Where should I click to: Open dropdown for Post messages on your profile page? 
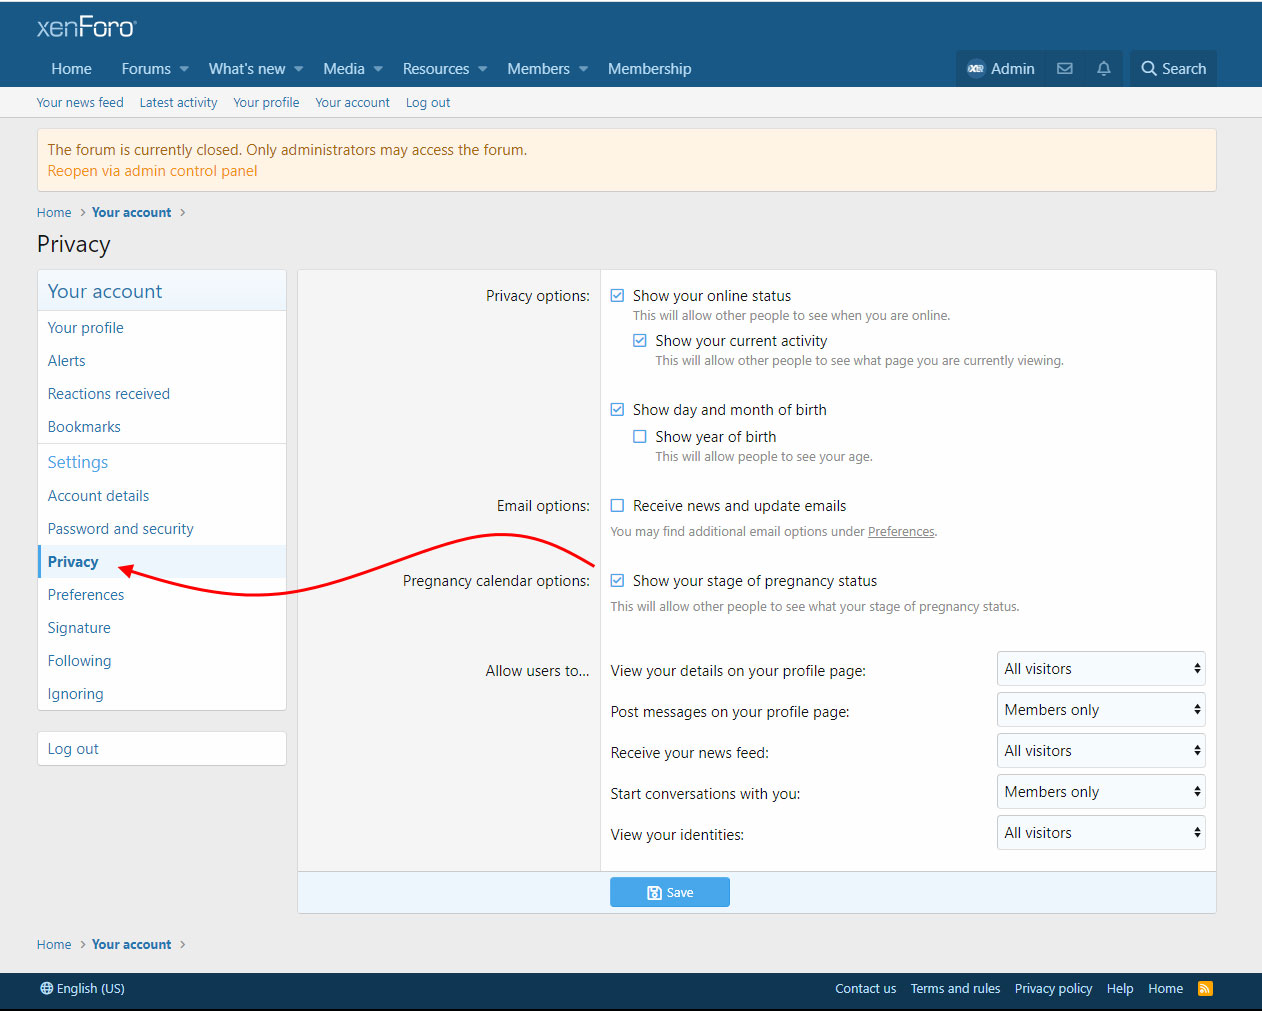pos(1101,710)
